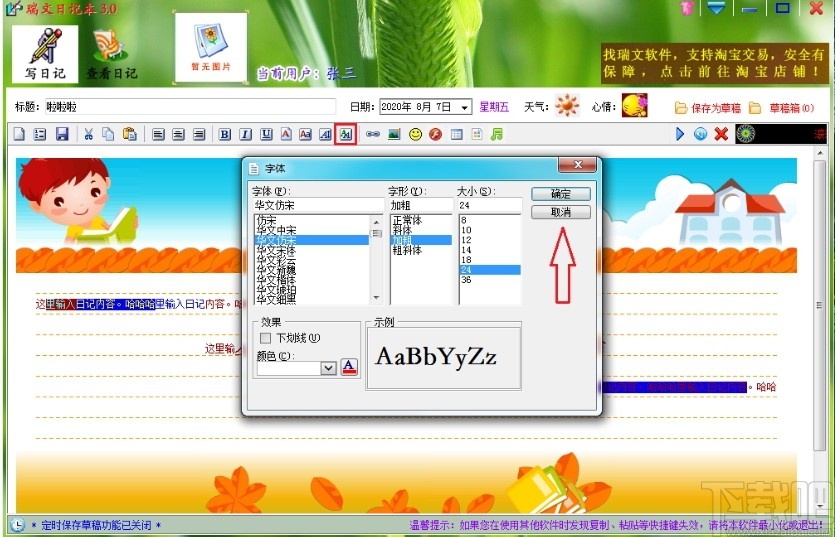Image resolution: width=836 pixels, height=537 pixels.
Task: Insert a hyperlink with the chain icon
Action: 373,134
